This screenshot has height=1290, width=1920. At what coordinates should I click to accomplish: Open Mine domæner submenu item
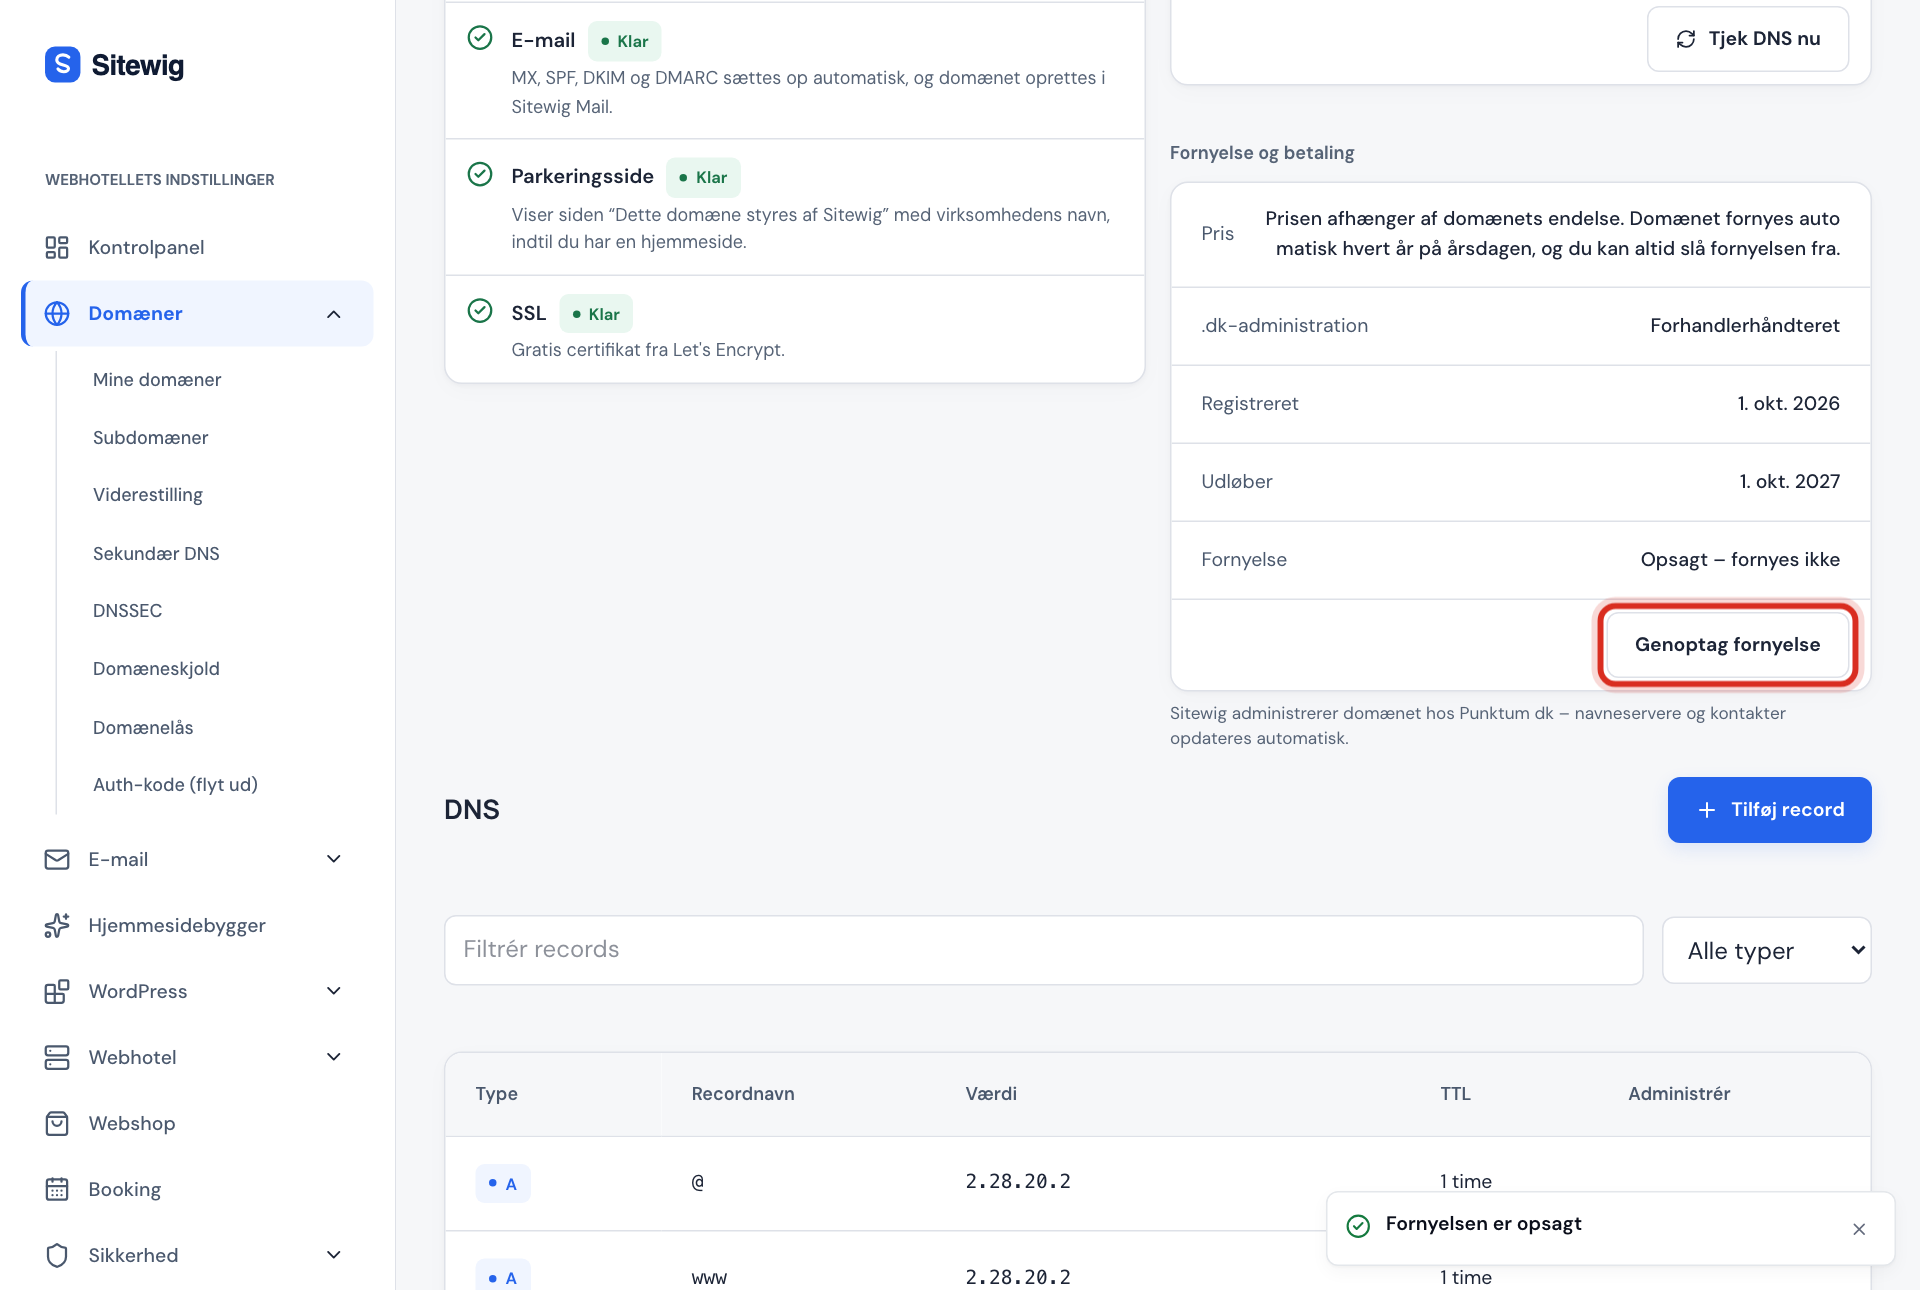coord(157,380)
